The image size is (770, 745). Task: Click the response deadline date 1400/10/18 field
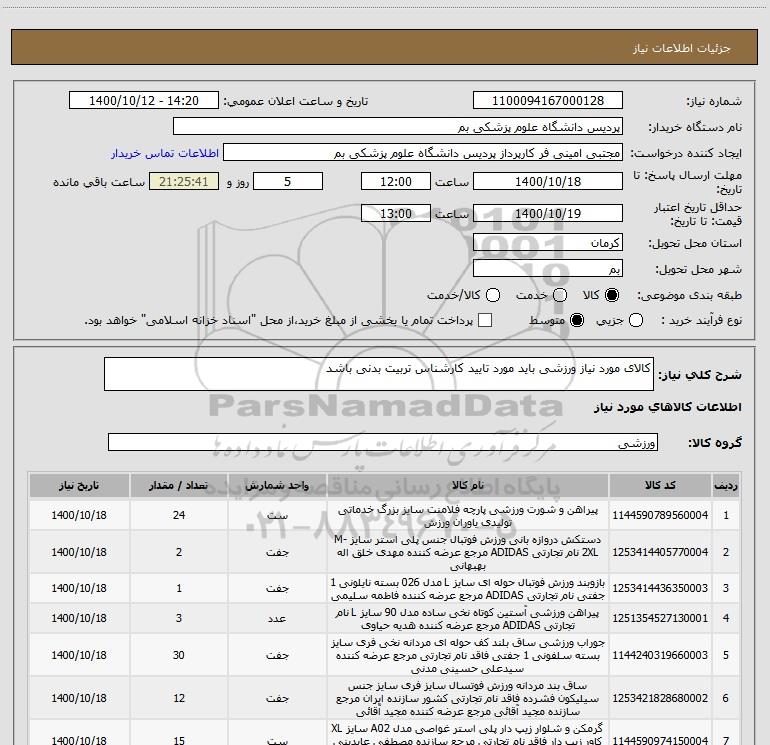coord(548,181)
